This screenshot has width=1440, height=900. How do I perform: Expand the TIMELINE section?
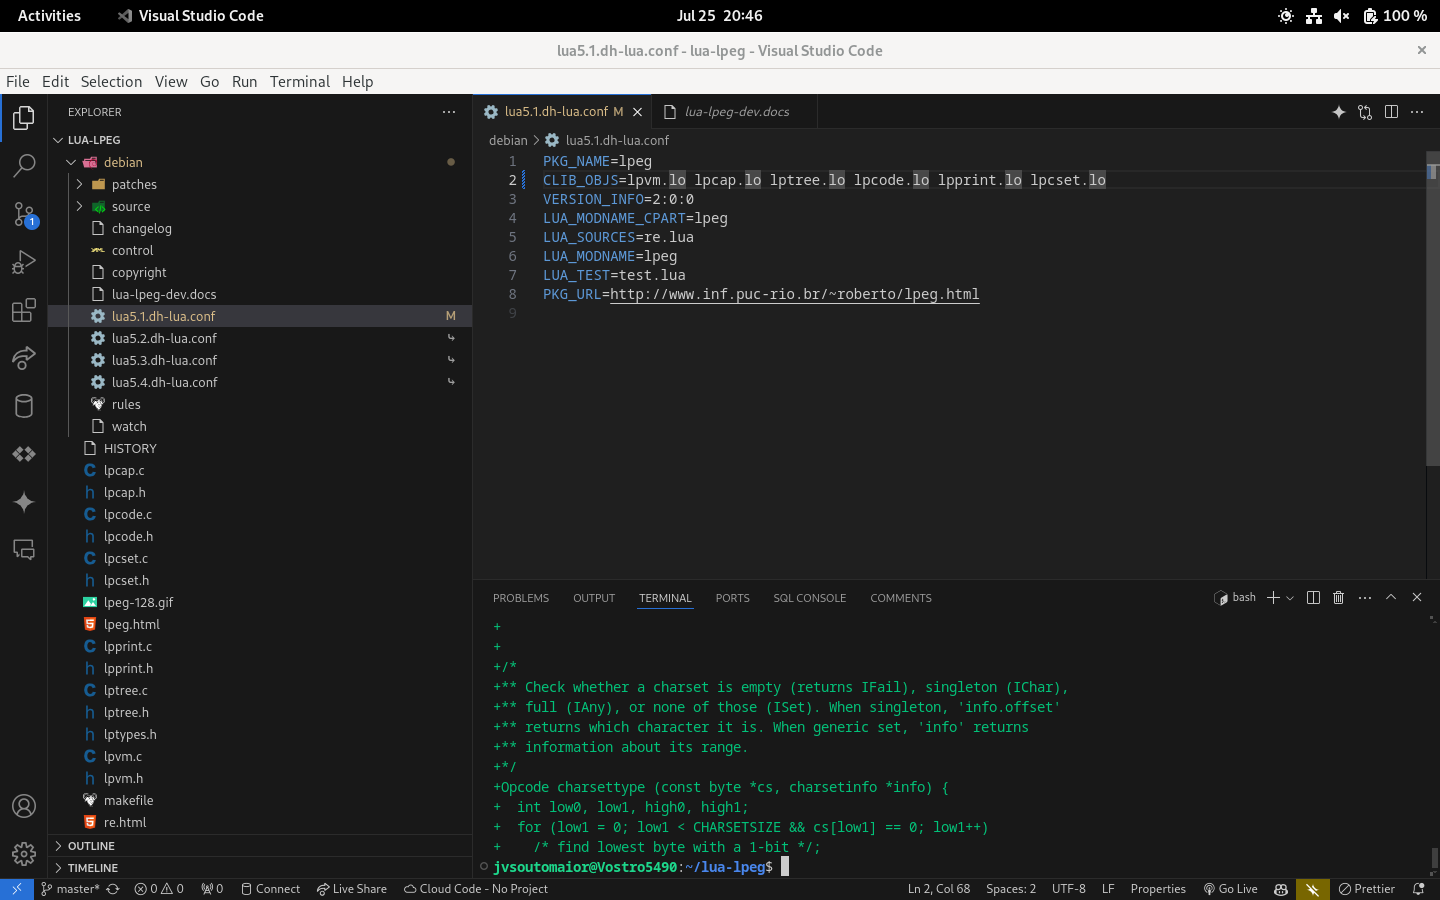click(260, 868)
